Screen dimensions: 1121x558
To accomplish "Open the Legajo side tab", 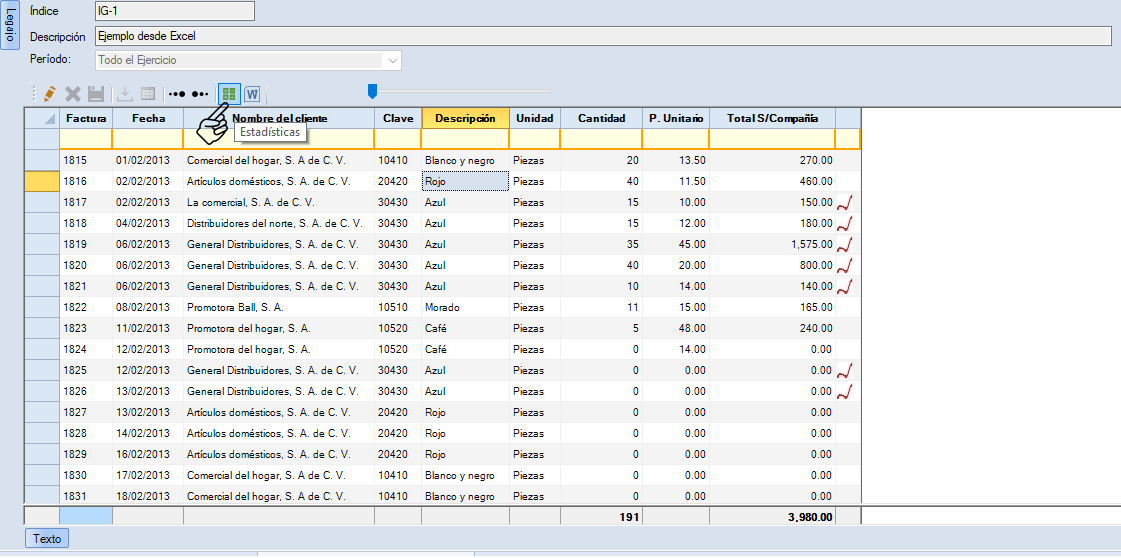I will [x=10, y=27].
